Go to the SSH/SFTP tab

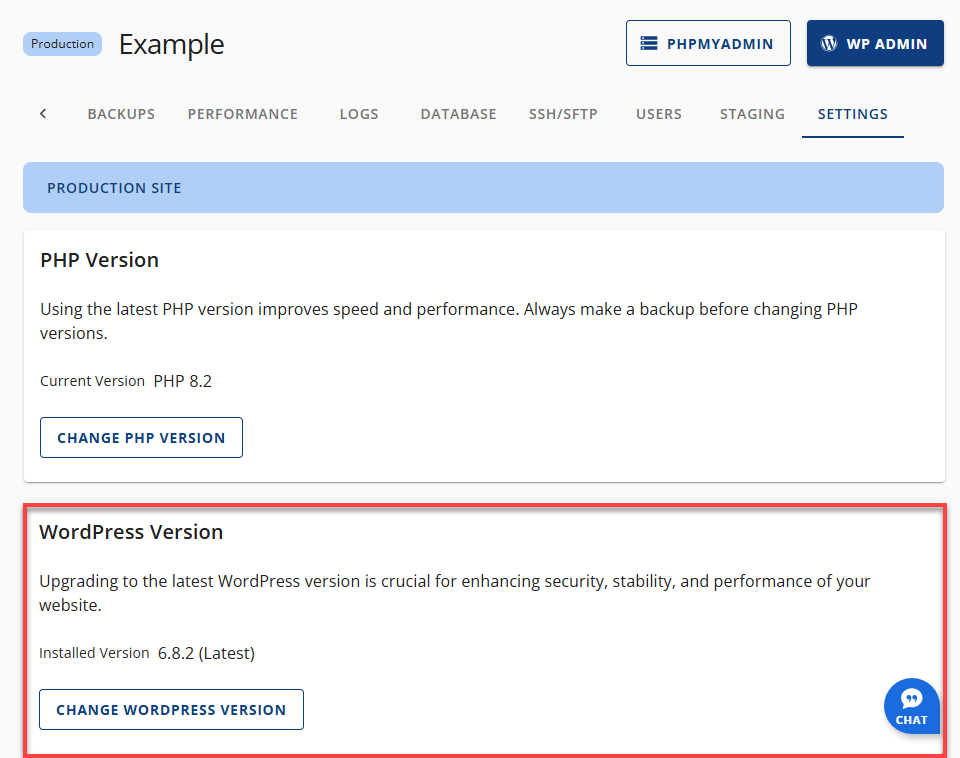coord(563,113)
